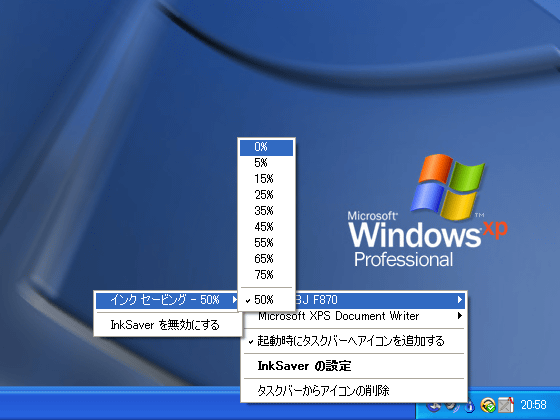560x420 pixels.
Task: Open InkSaver の設定
Action: (354, 366)
